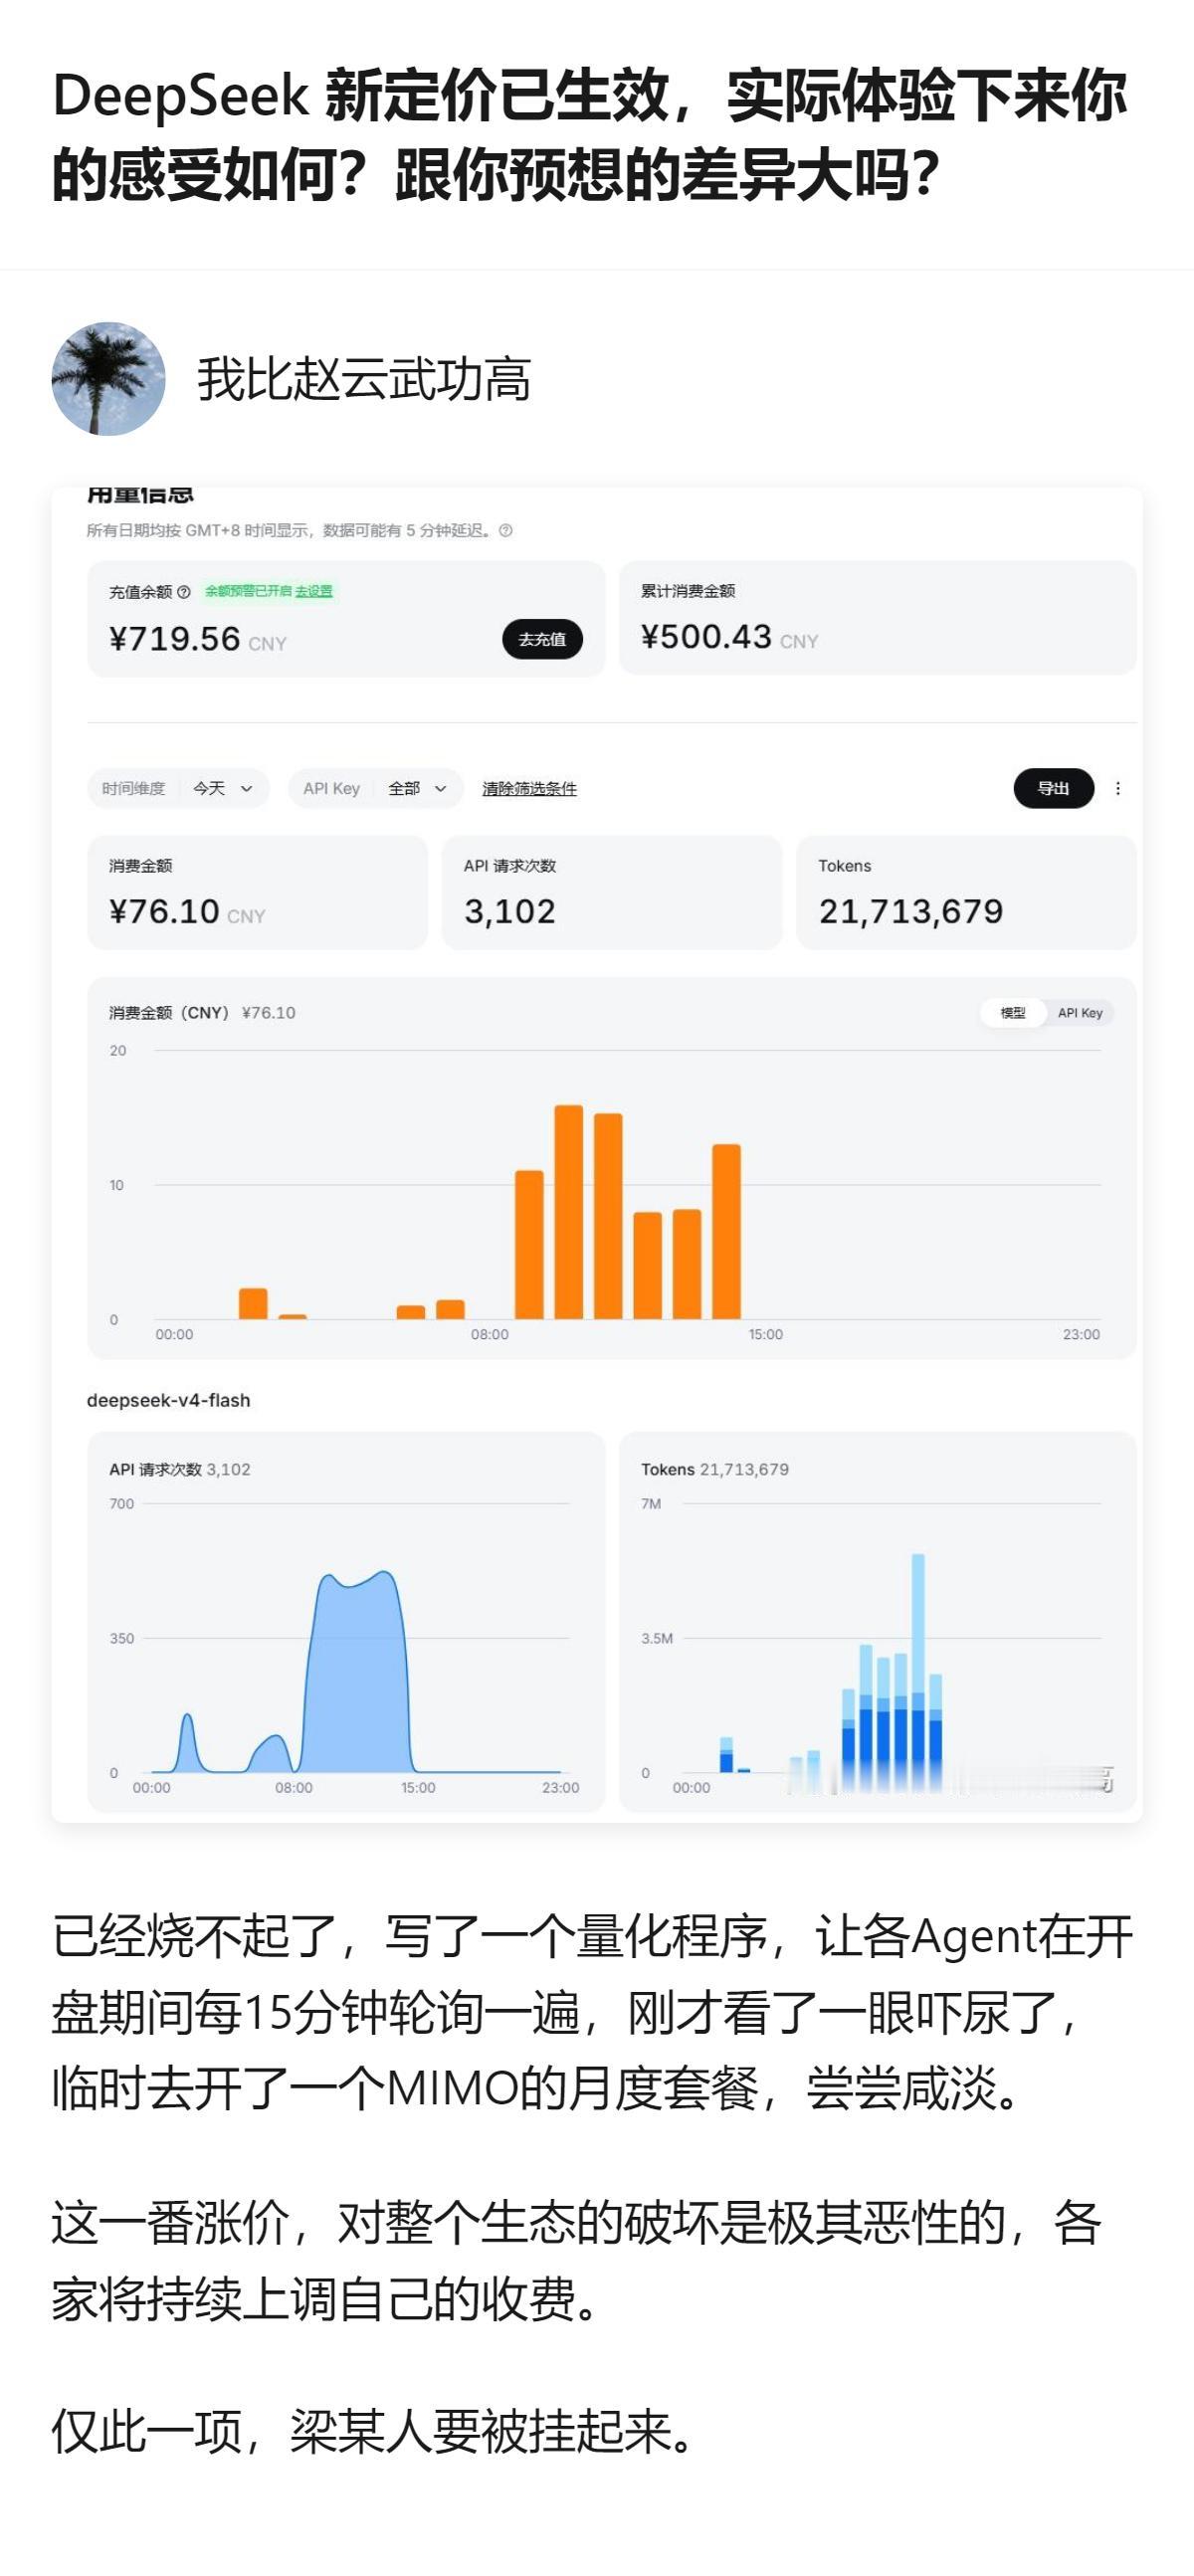Click the paragraph starting 已经烧不起了
The image size is (1194, 2576).
[592, 2012]
